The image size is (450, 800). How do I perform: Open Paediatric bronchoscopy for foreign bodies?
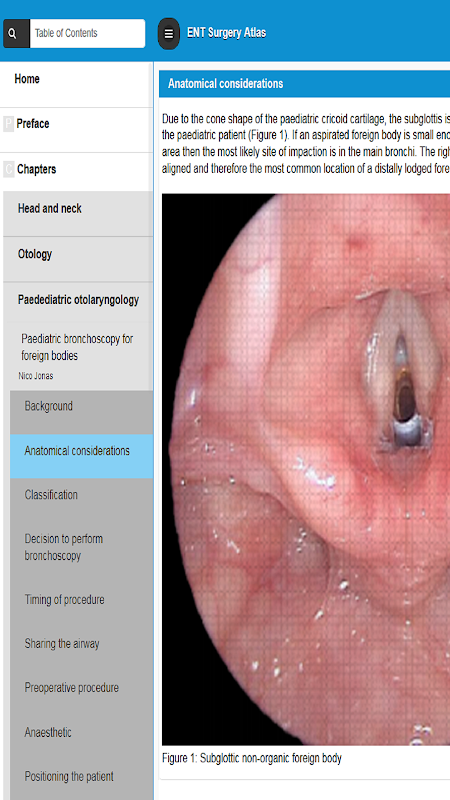[x=78, y=347]
